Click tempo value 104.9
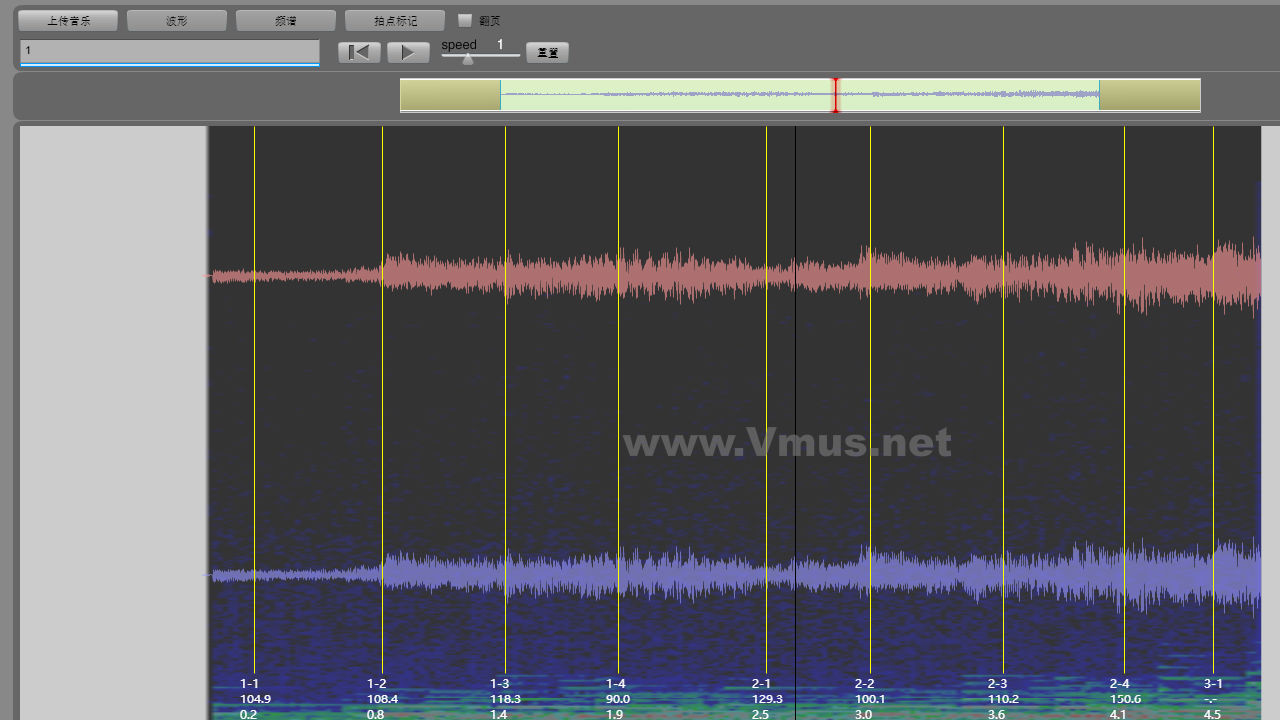 [255, 699]
